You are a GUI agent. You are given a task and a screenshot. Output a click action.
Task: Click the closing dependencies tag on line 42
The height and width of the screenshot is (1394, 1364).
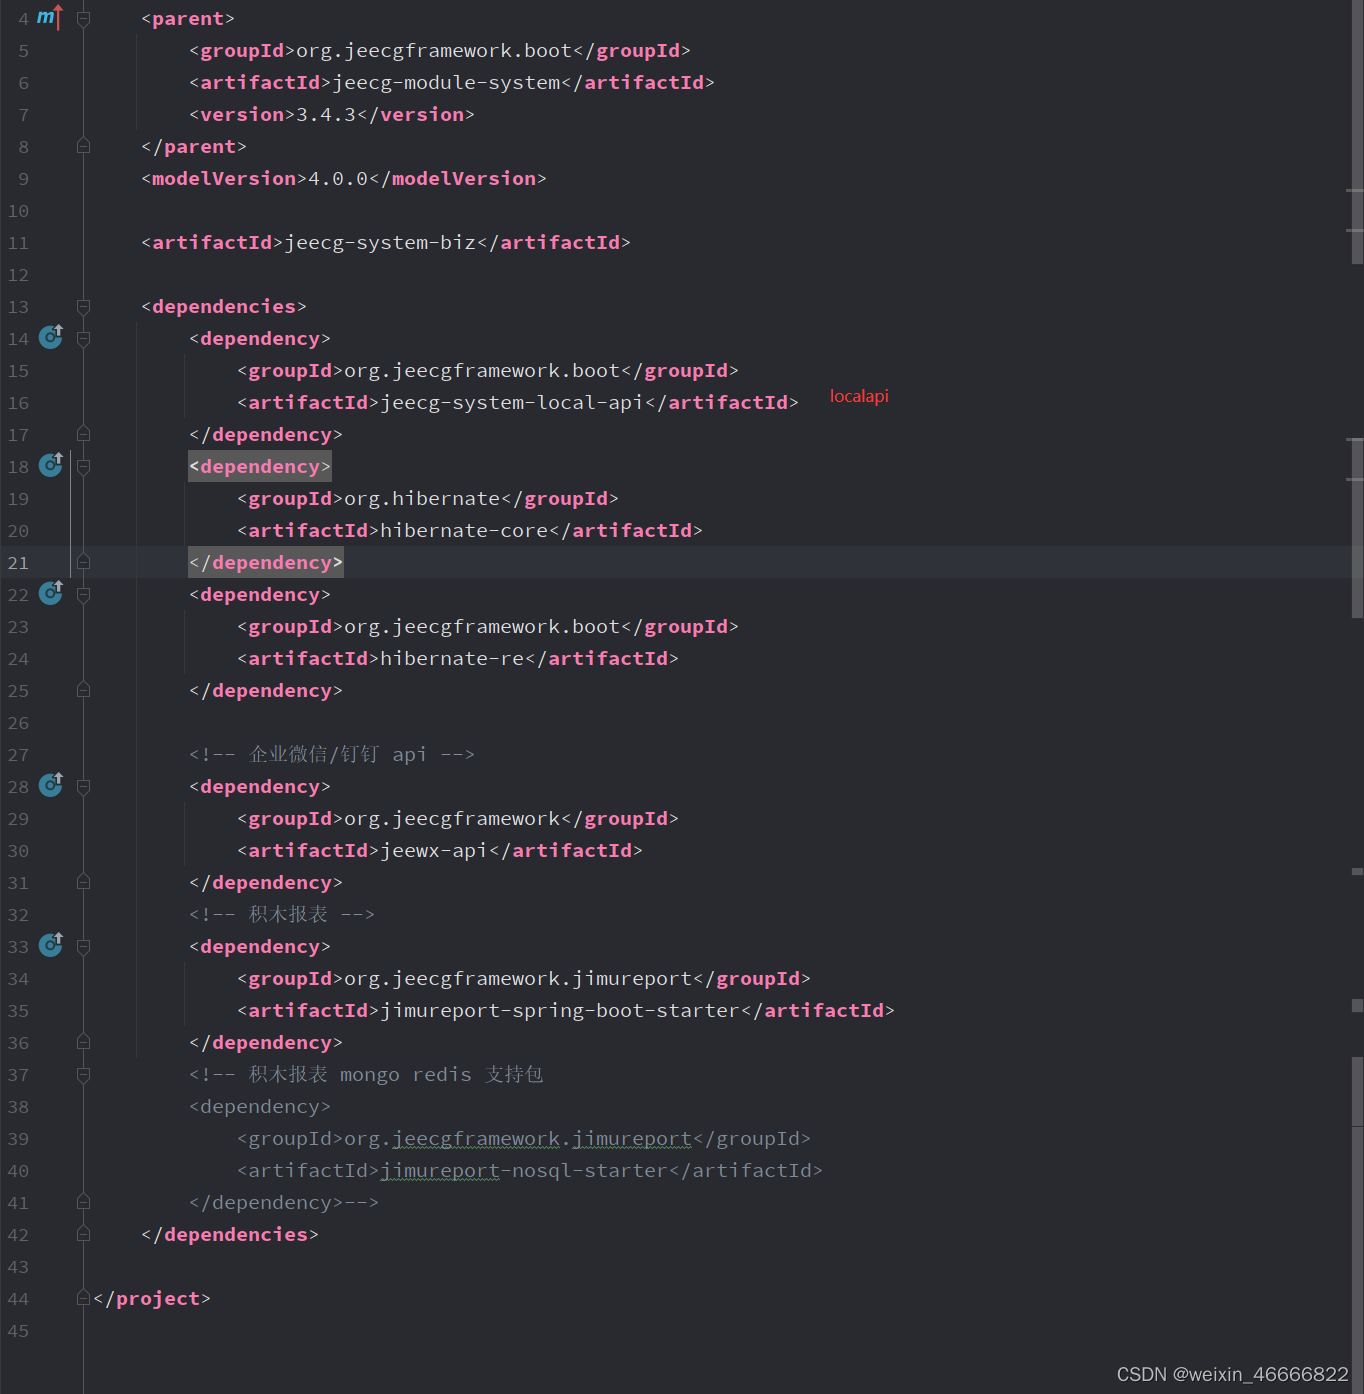pos(230,1235)
